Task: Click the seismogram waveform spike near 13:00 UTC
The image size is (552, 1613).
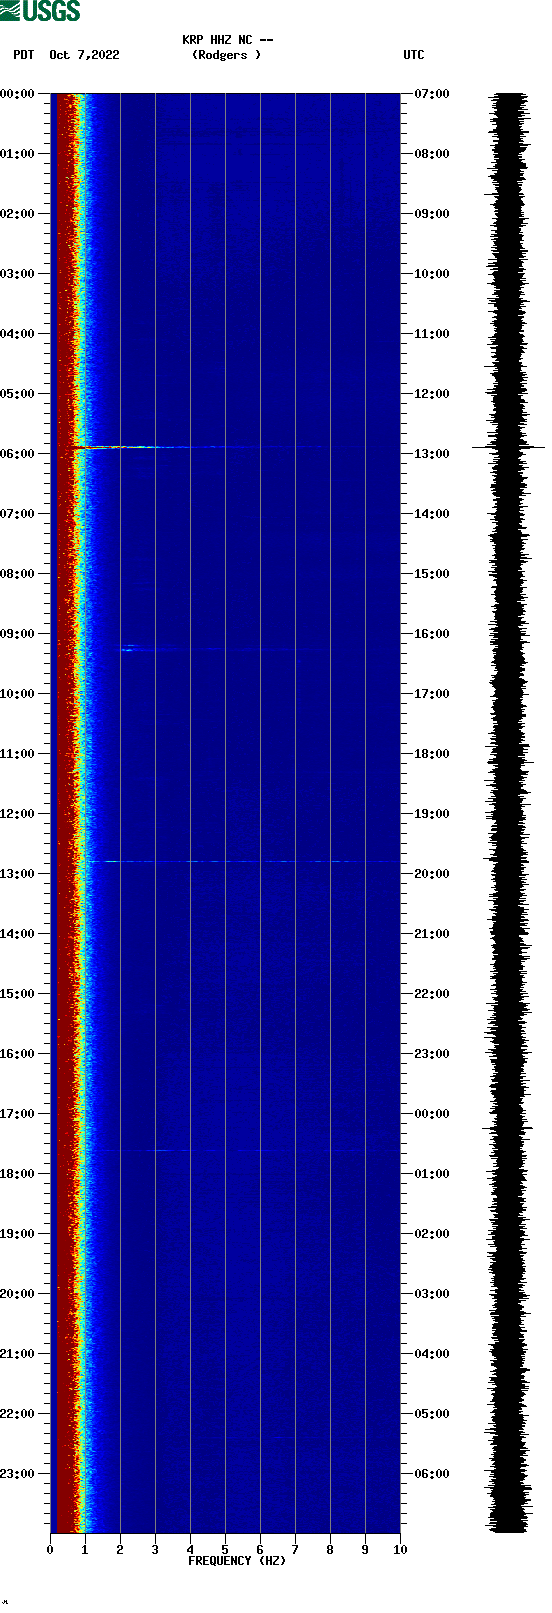Action: [509, 447]
